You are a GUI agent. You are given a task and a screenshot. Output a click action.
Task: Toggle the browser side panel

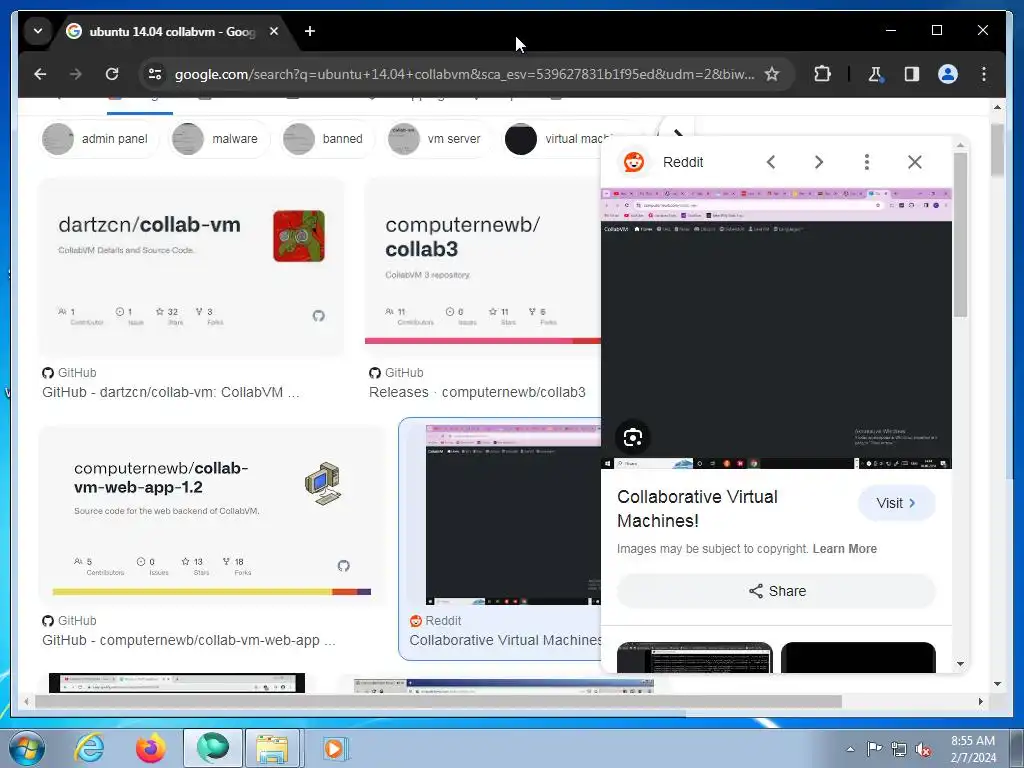[x=912, y=74]
